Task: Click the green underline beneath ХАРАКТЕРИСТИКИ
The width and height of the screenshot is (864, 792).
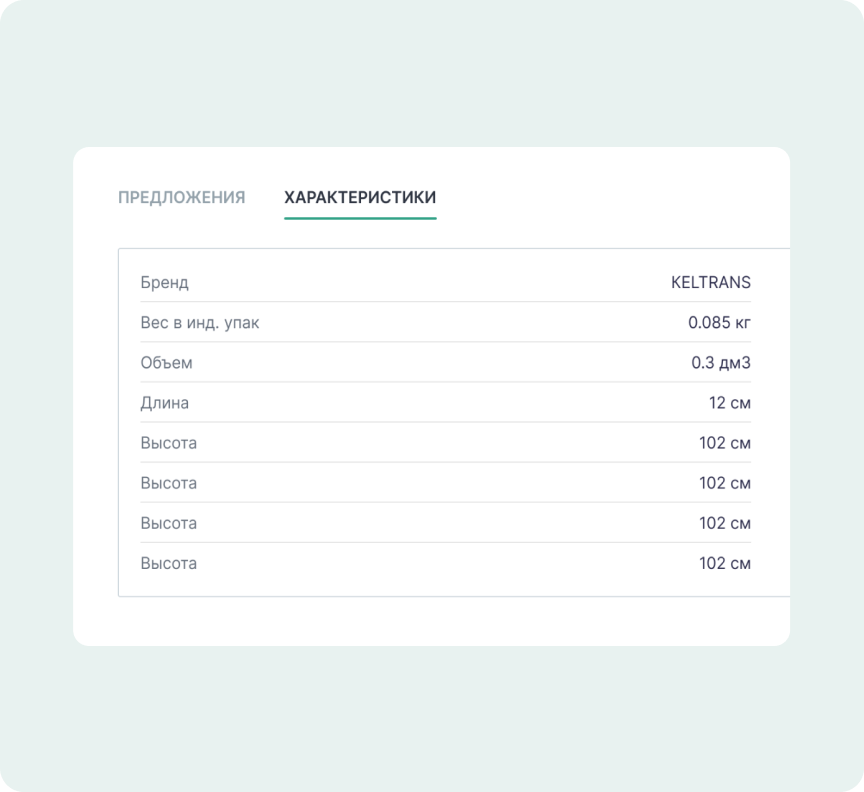Action: point(360,218)
